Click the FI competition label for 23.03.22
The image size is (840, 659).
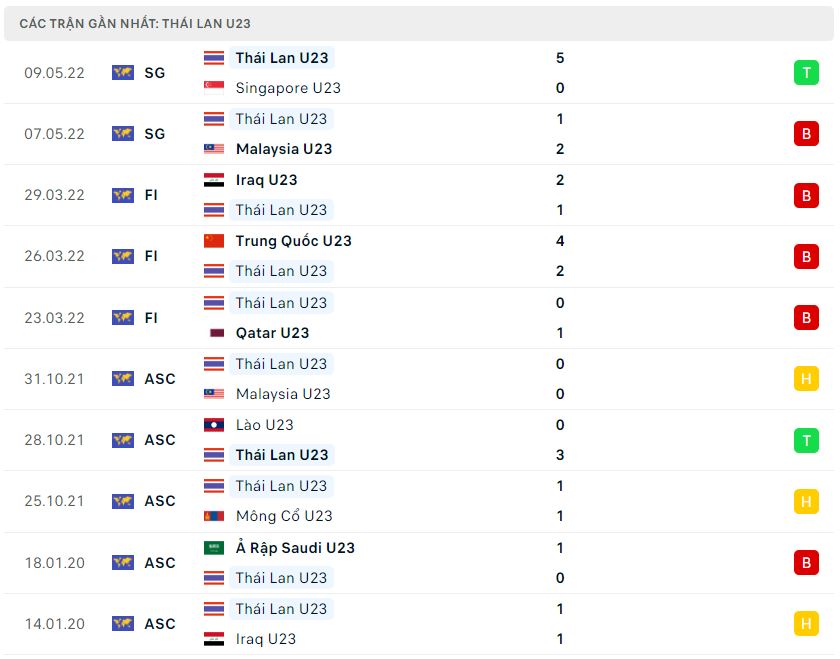pos(151,318)
